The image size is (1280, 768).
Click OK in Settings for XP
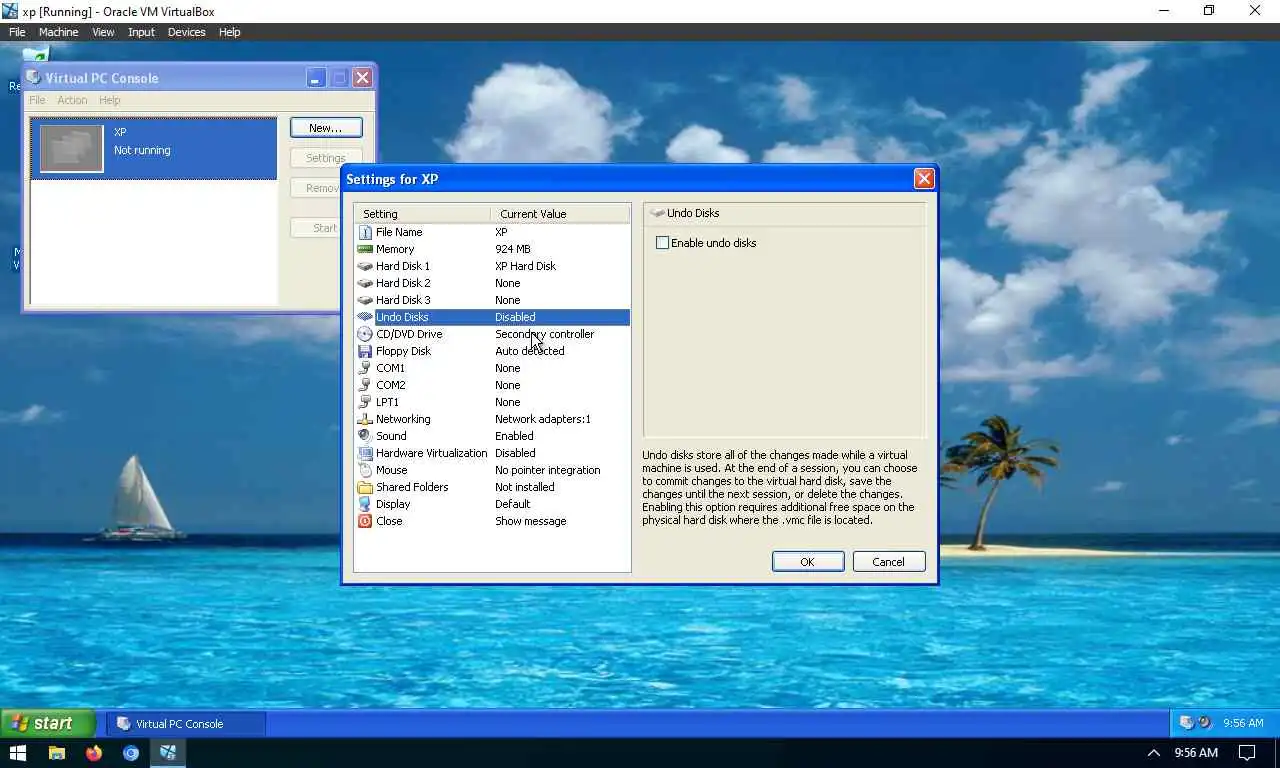tap(807, 562)
